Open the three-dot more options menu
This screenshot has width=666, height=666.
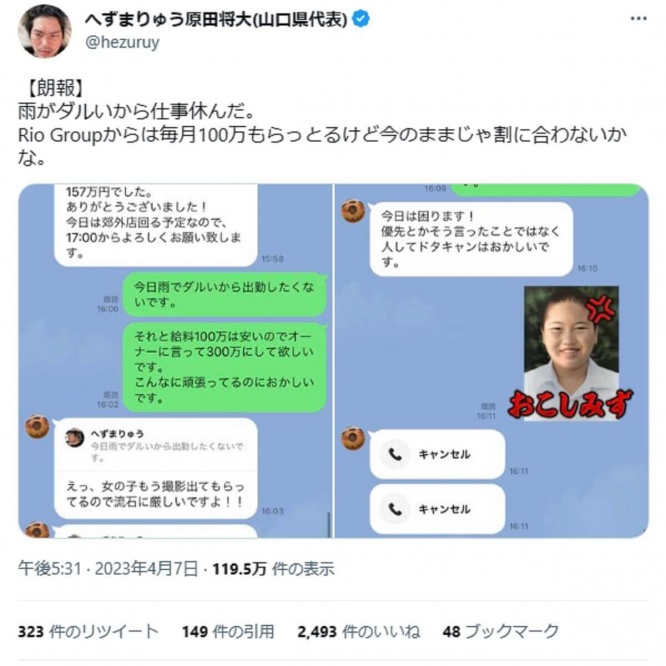(638, 19)
